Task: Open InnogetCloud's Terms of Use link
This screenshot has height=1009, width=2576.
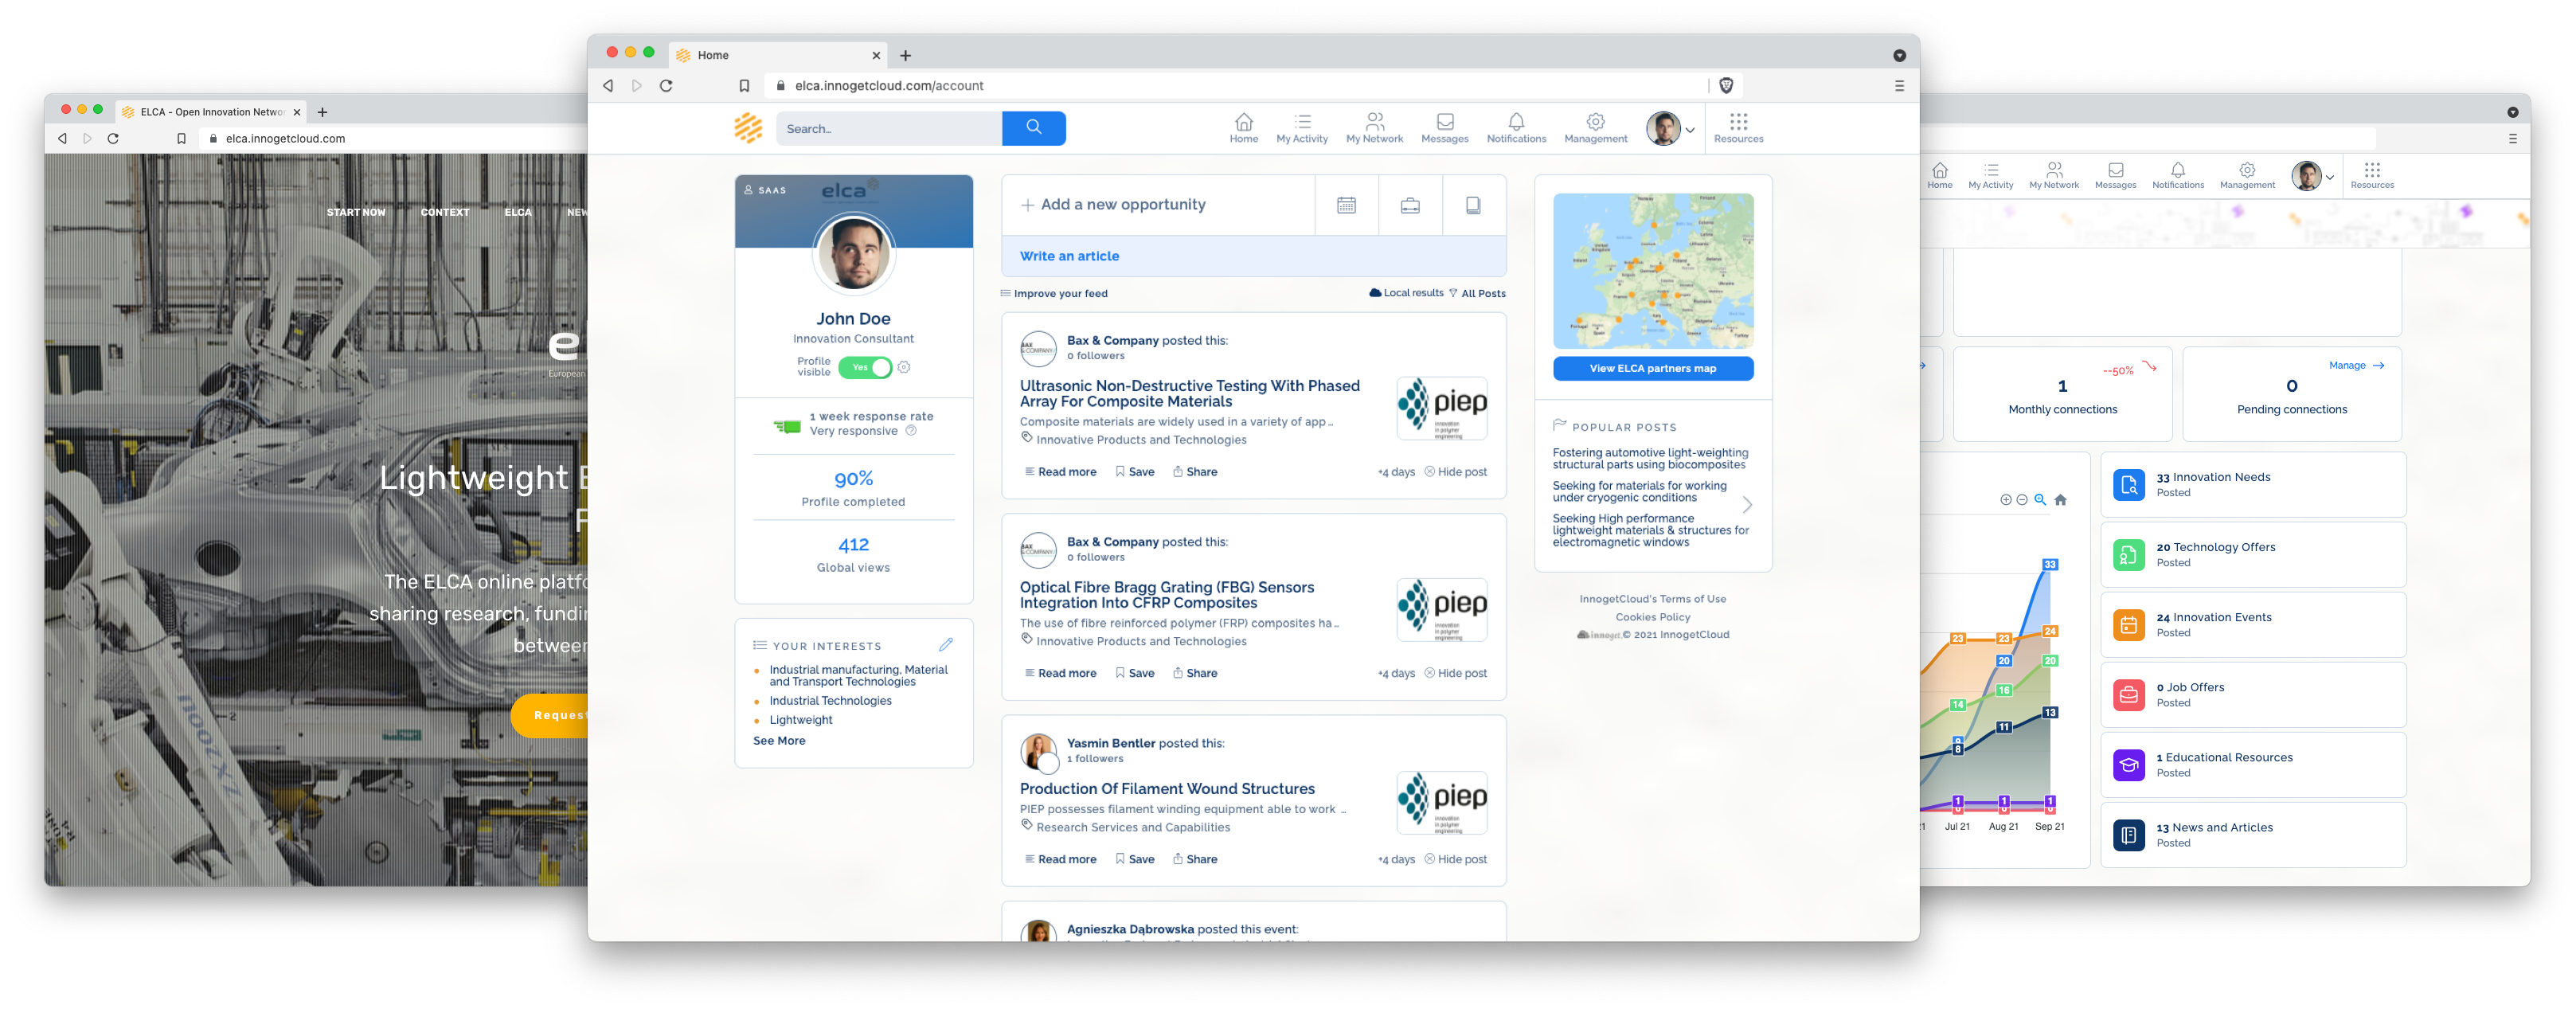Action: pos(1653,599)
